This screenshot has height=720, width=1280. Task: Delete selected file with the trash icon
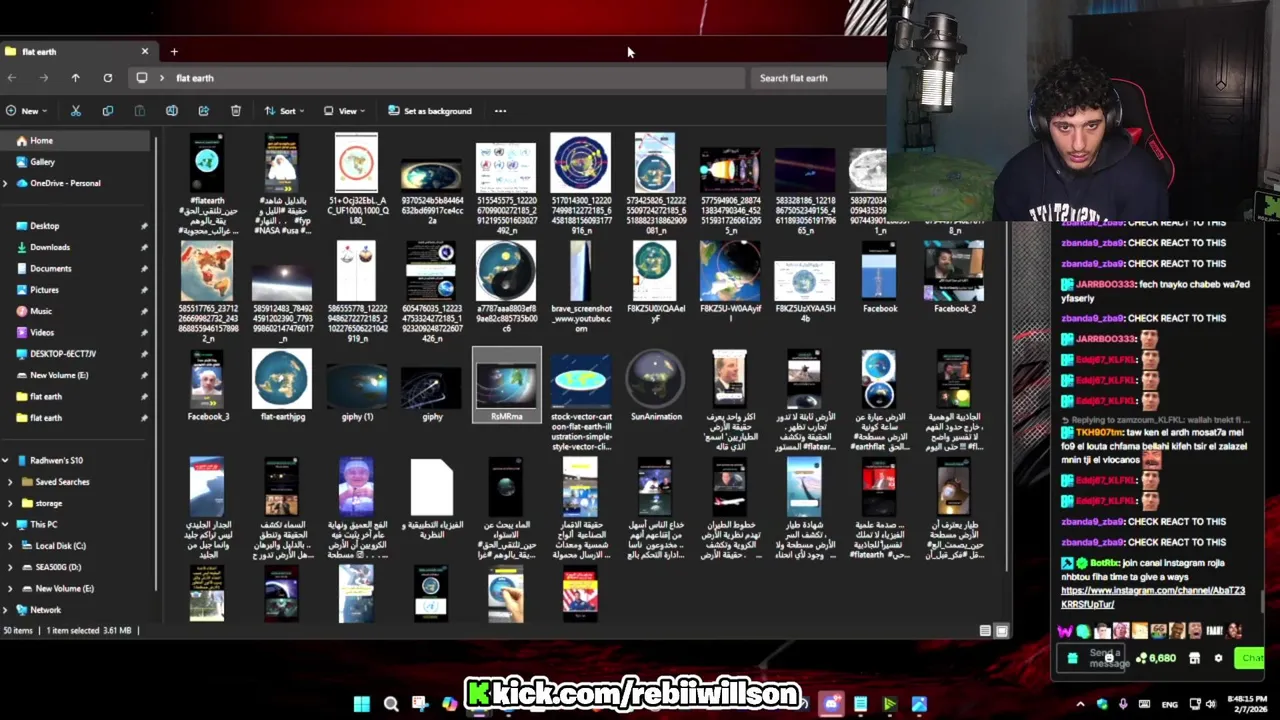pos(236,111)
